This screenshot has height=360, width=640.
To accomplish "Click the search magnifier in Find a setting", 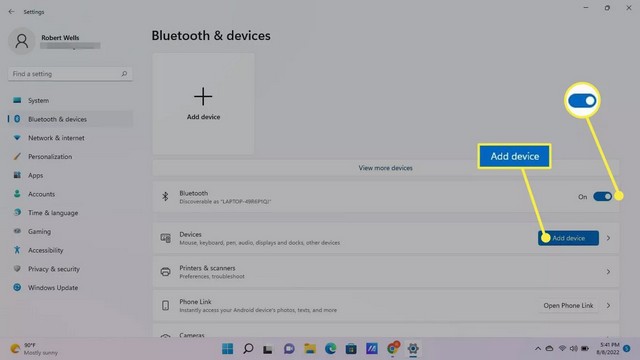I will (124, 74).
